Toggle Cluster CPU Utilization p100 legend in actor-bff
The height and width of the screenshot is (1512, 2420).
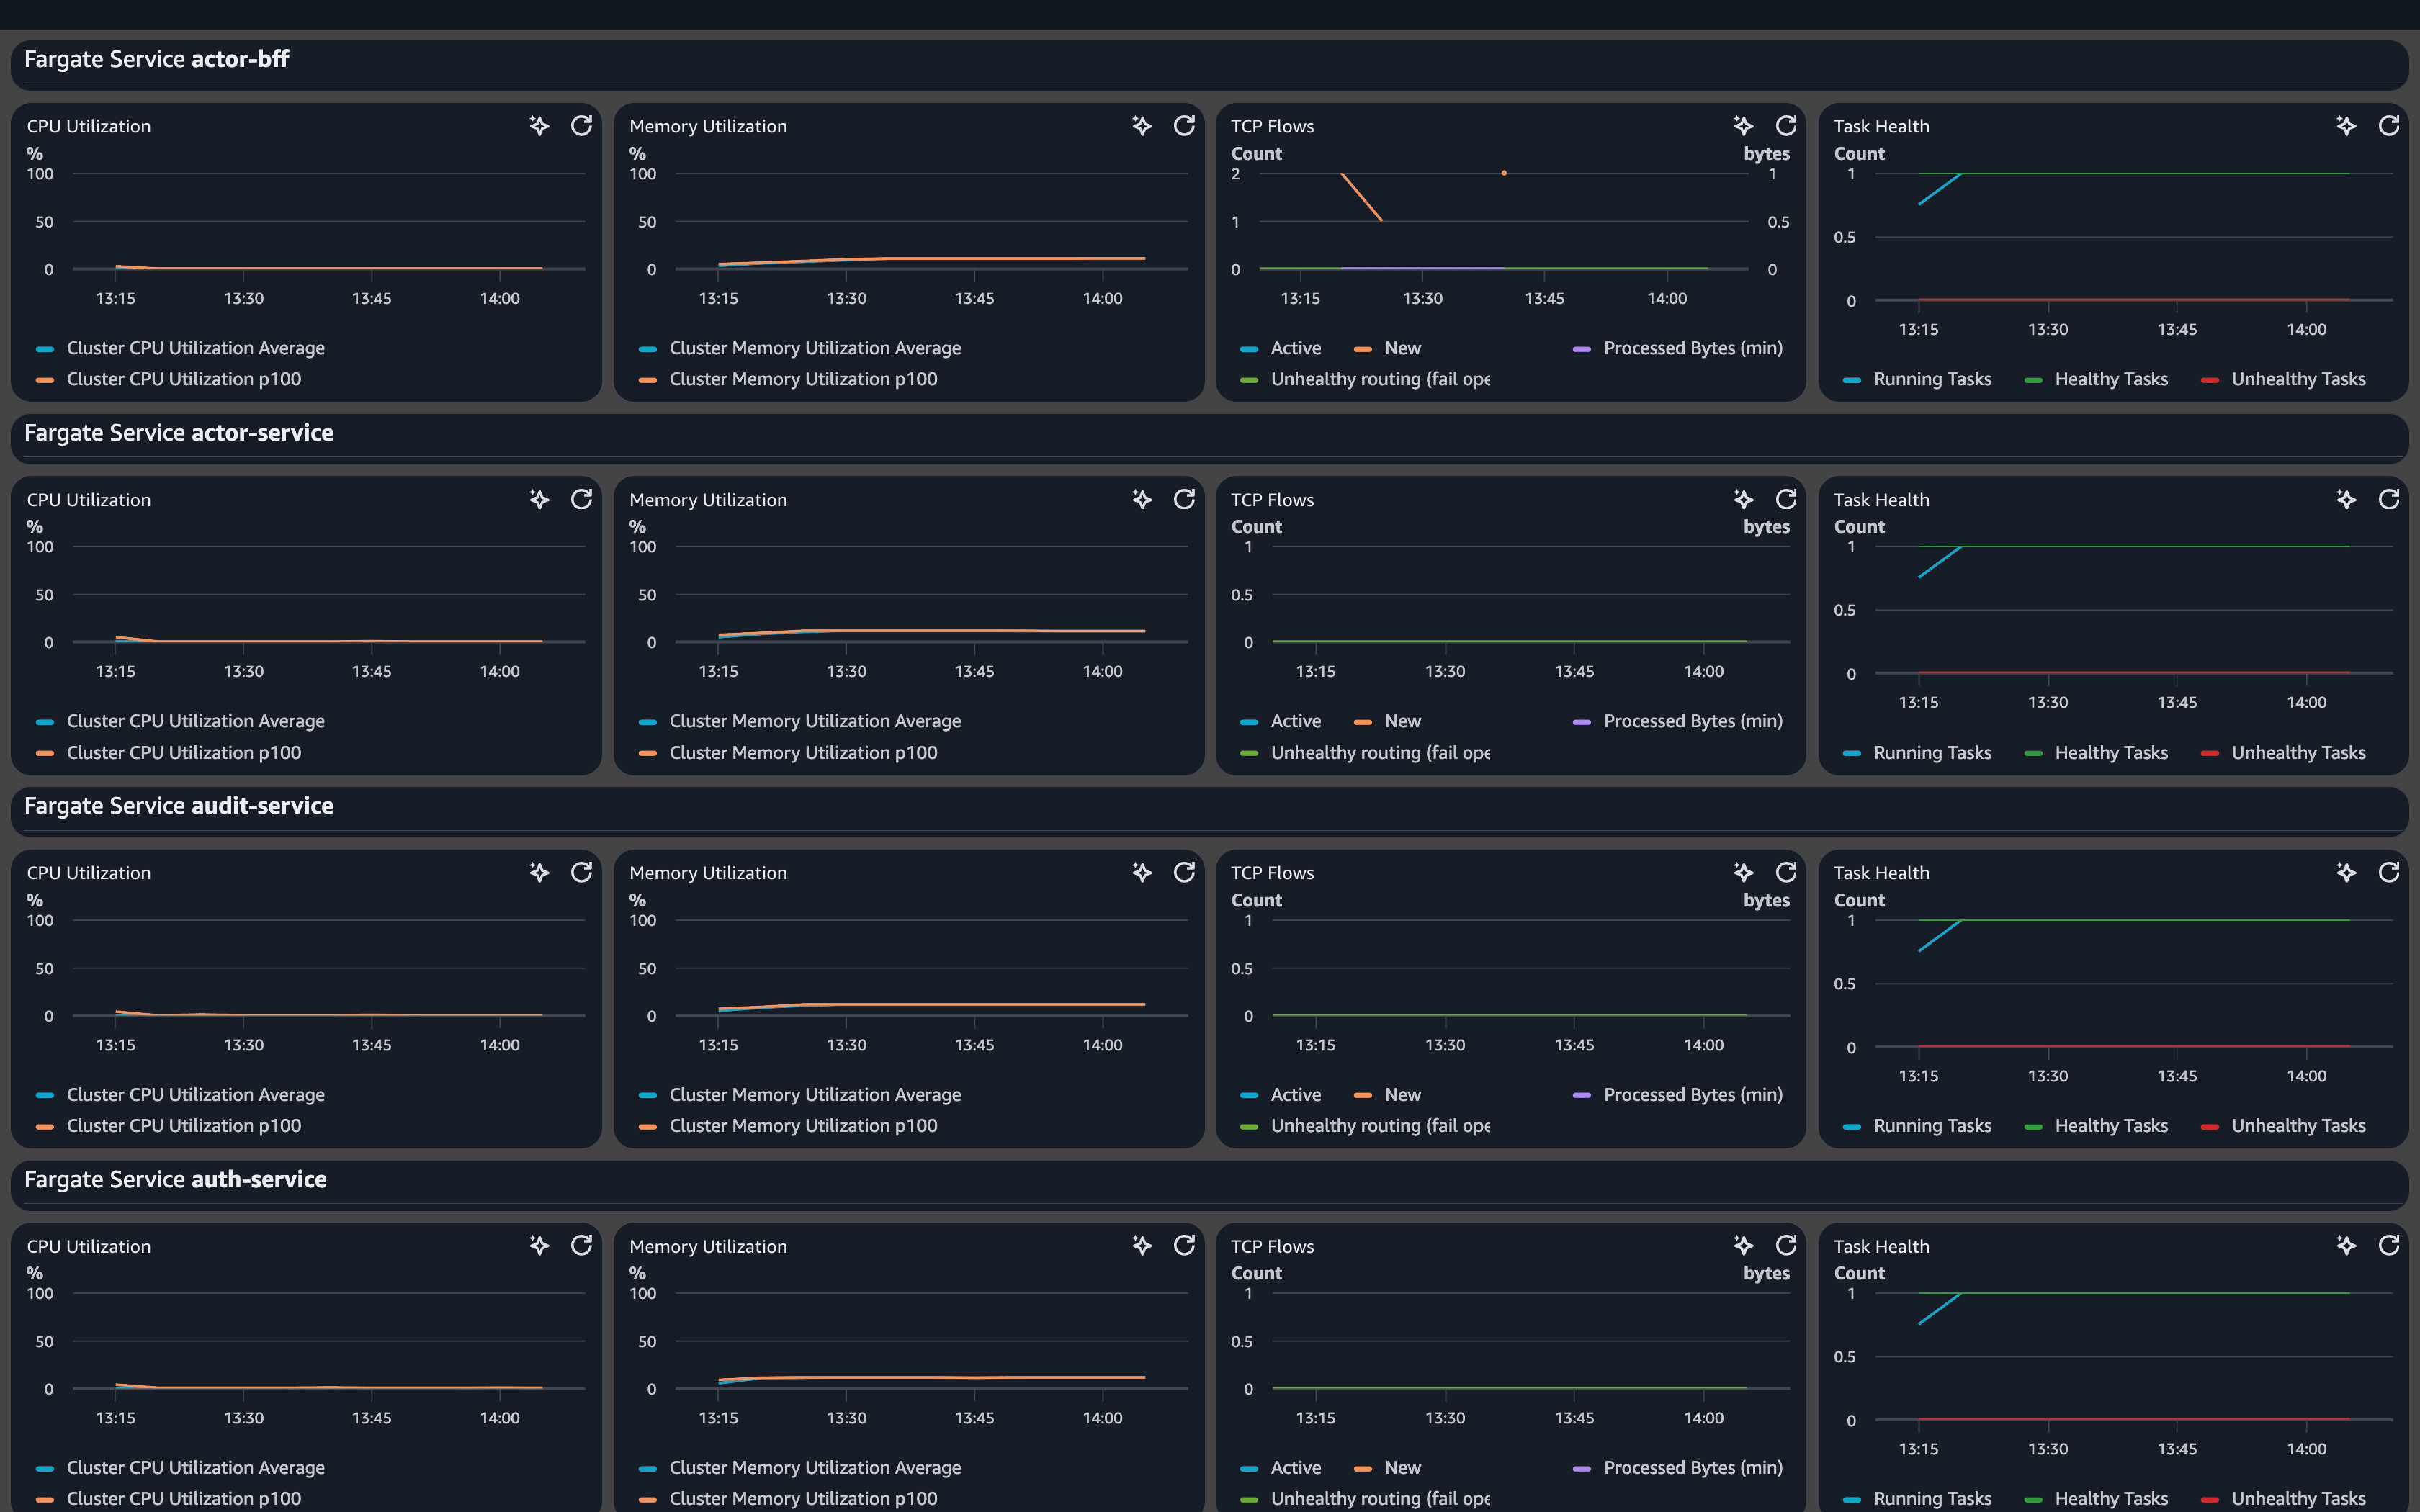168,379
